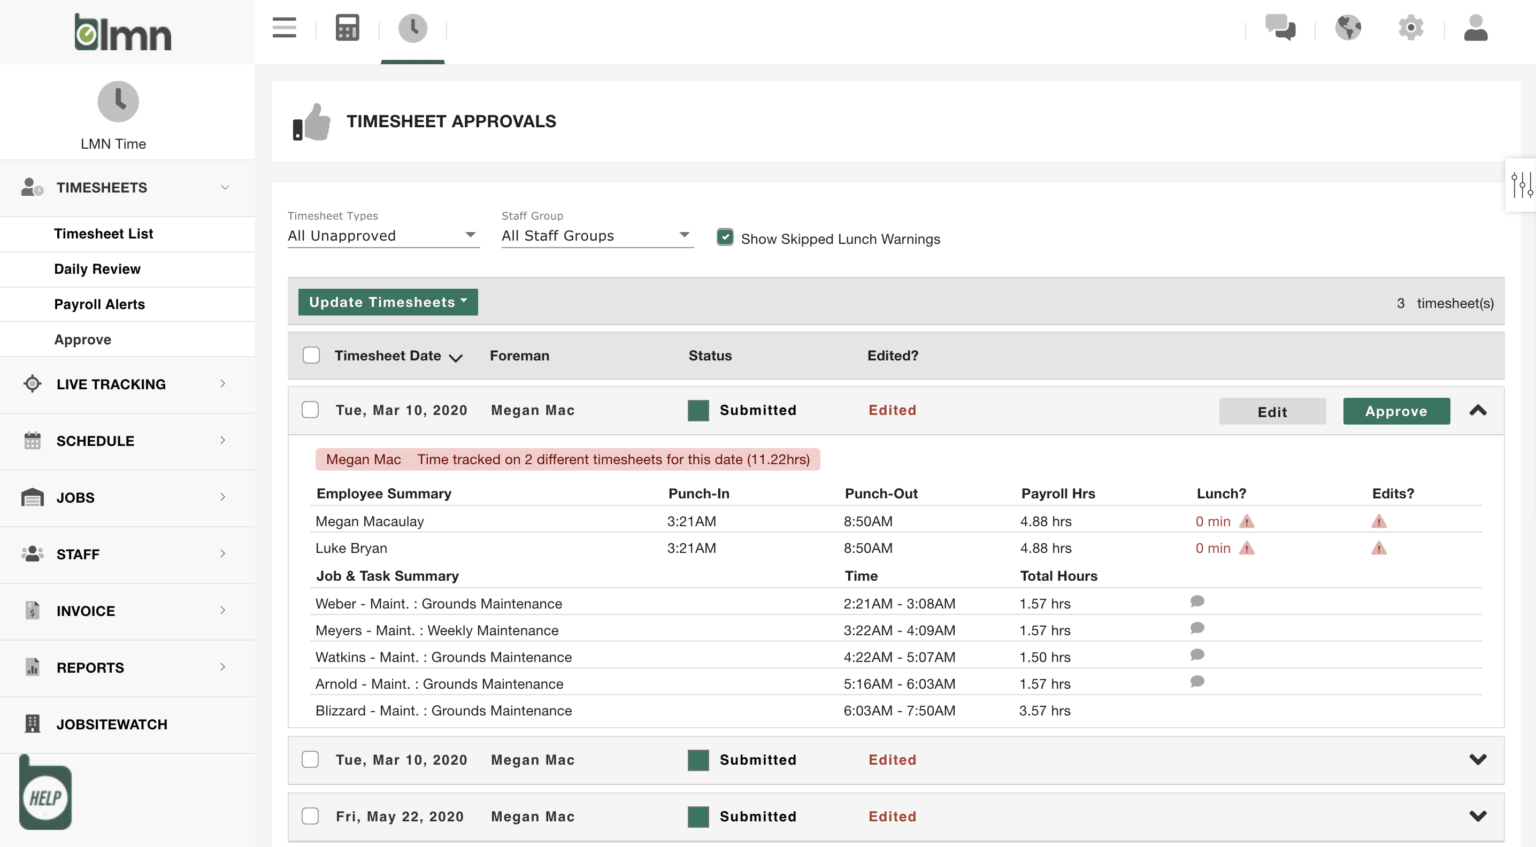
Task: Open the LMN Time clock icon in toolbar
Action: [x=413, y=27]
